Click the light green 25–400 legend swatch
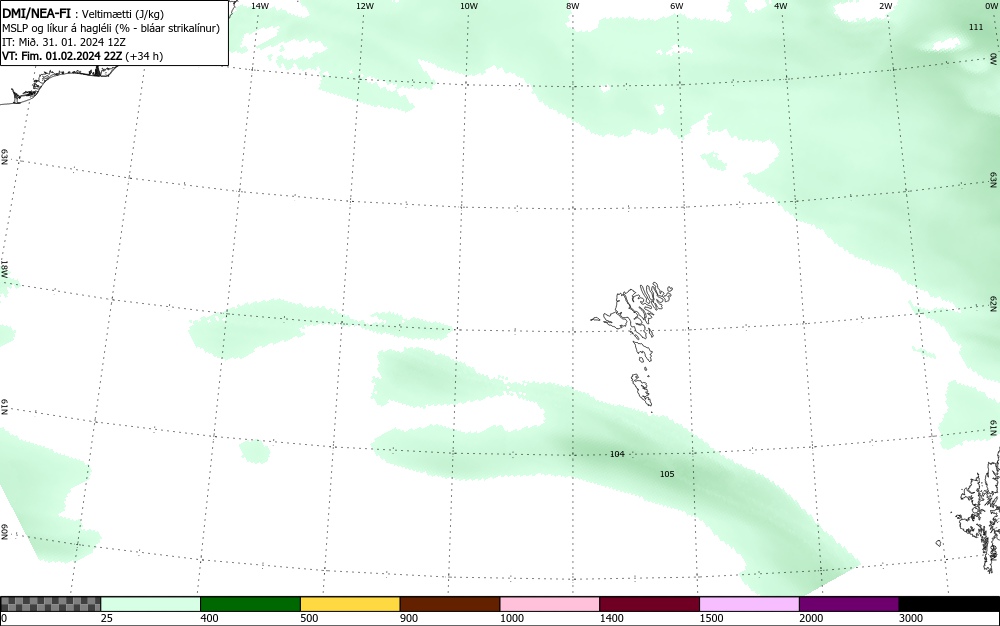 click(x=151, y=604)
